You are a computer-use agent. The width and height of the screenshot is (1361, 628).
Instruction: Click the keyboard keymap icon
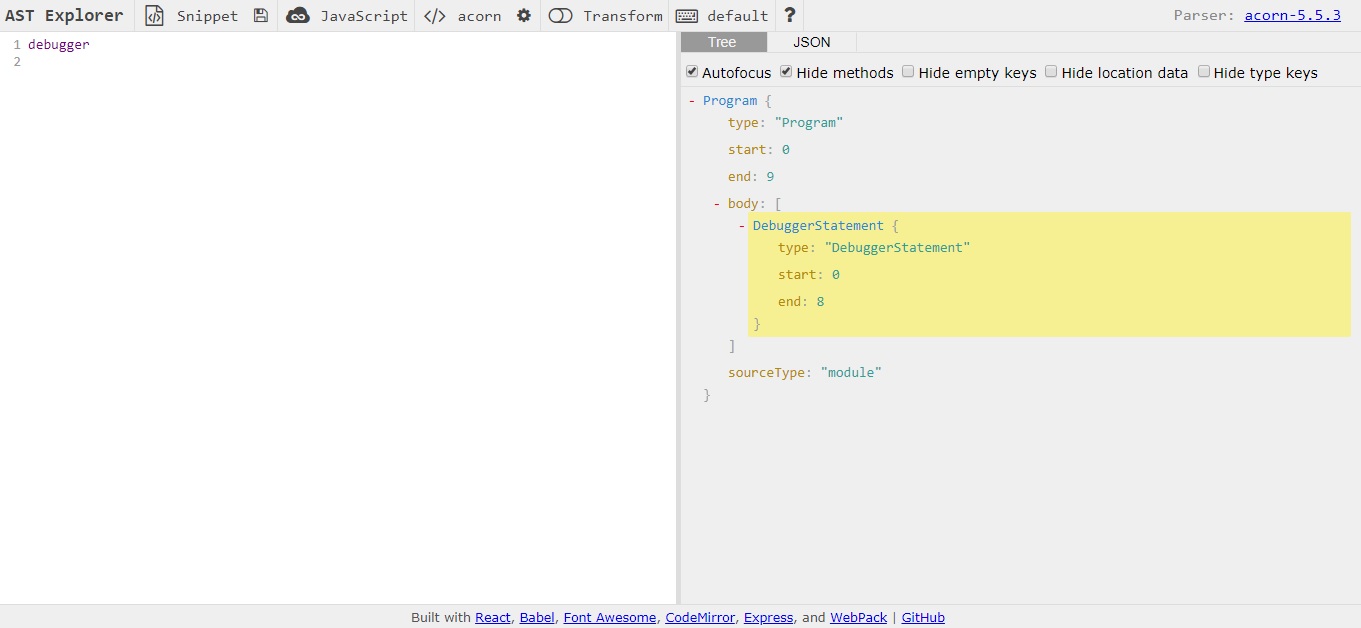point(687,16)
